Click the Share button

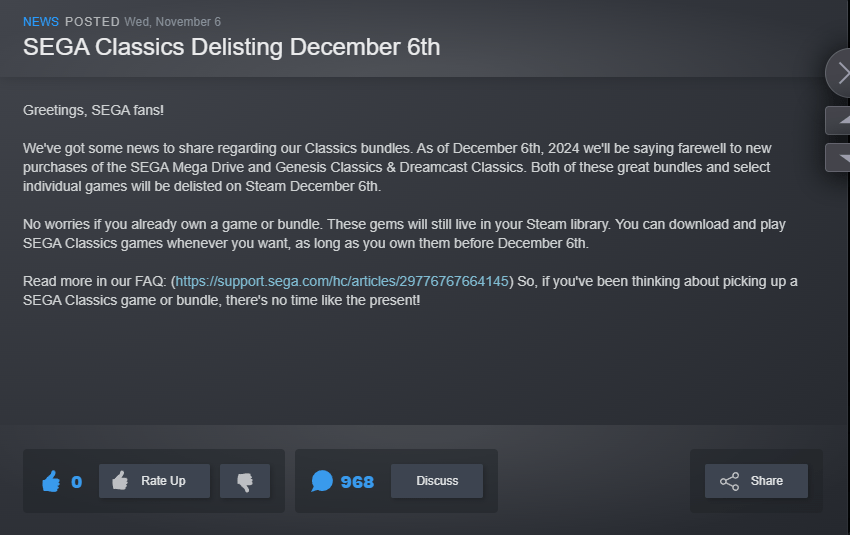(x=755, y=481)
